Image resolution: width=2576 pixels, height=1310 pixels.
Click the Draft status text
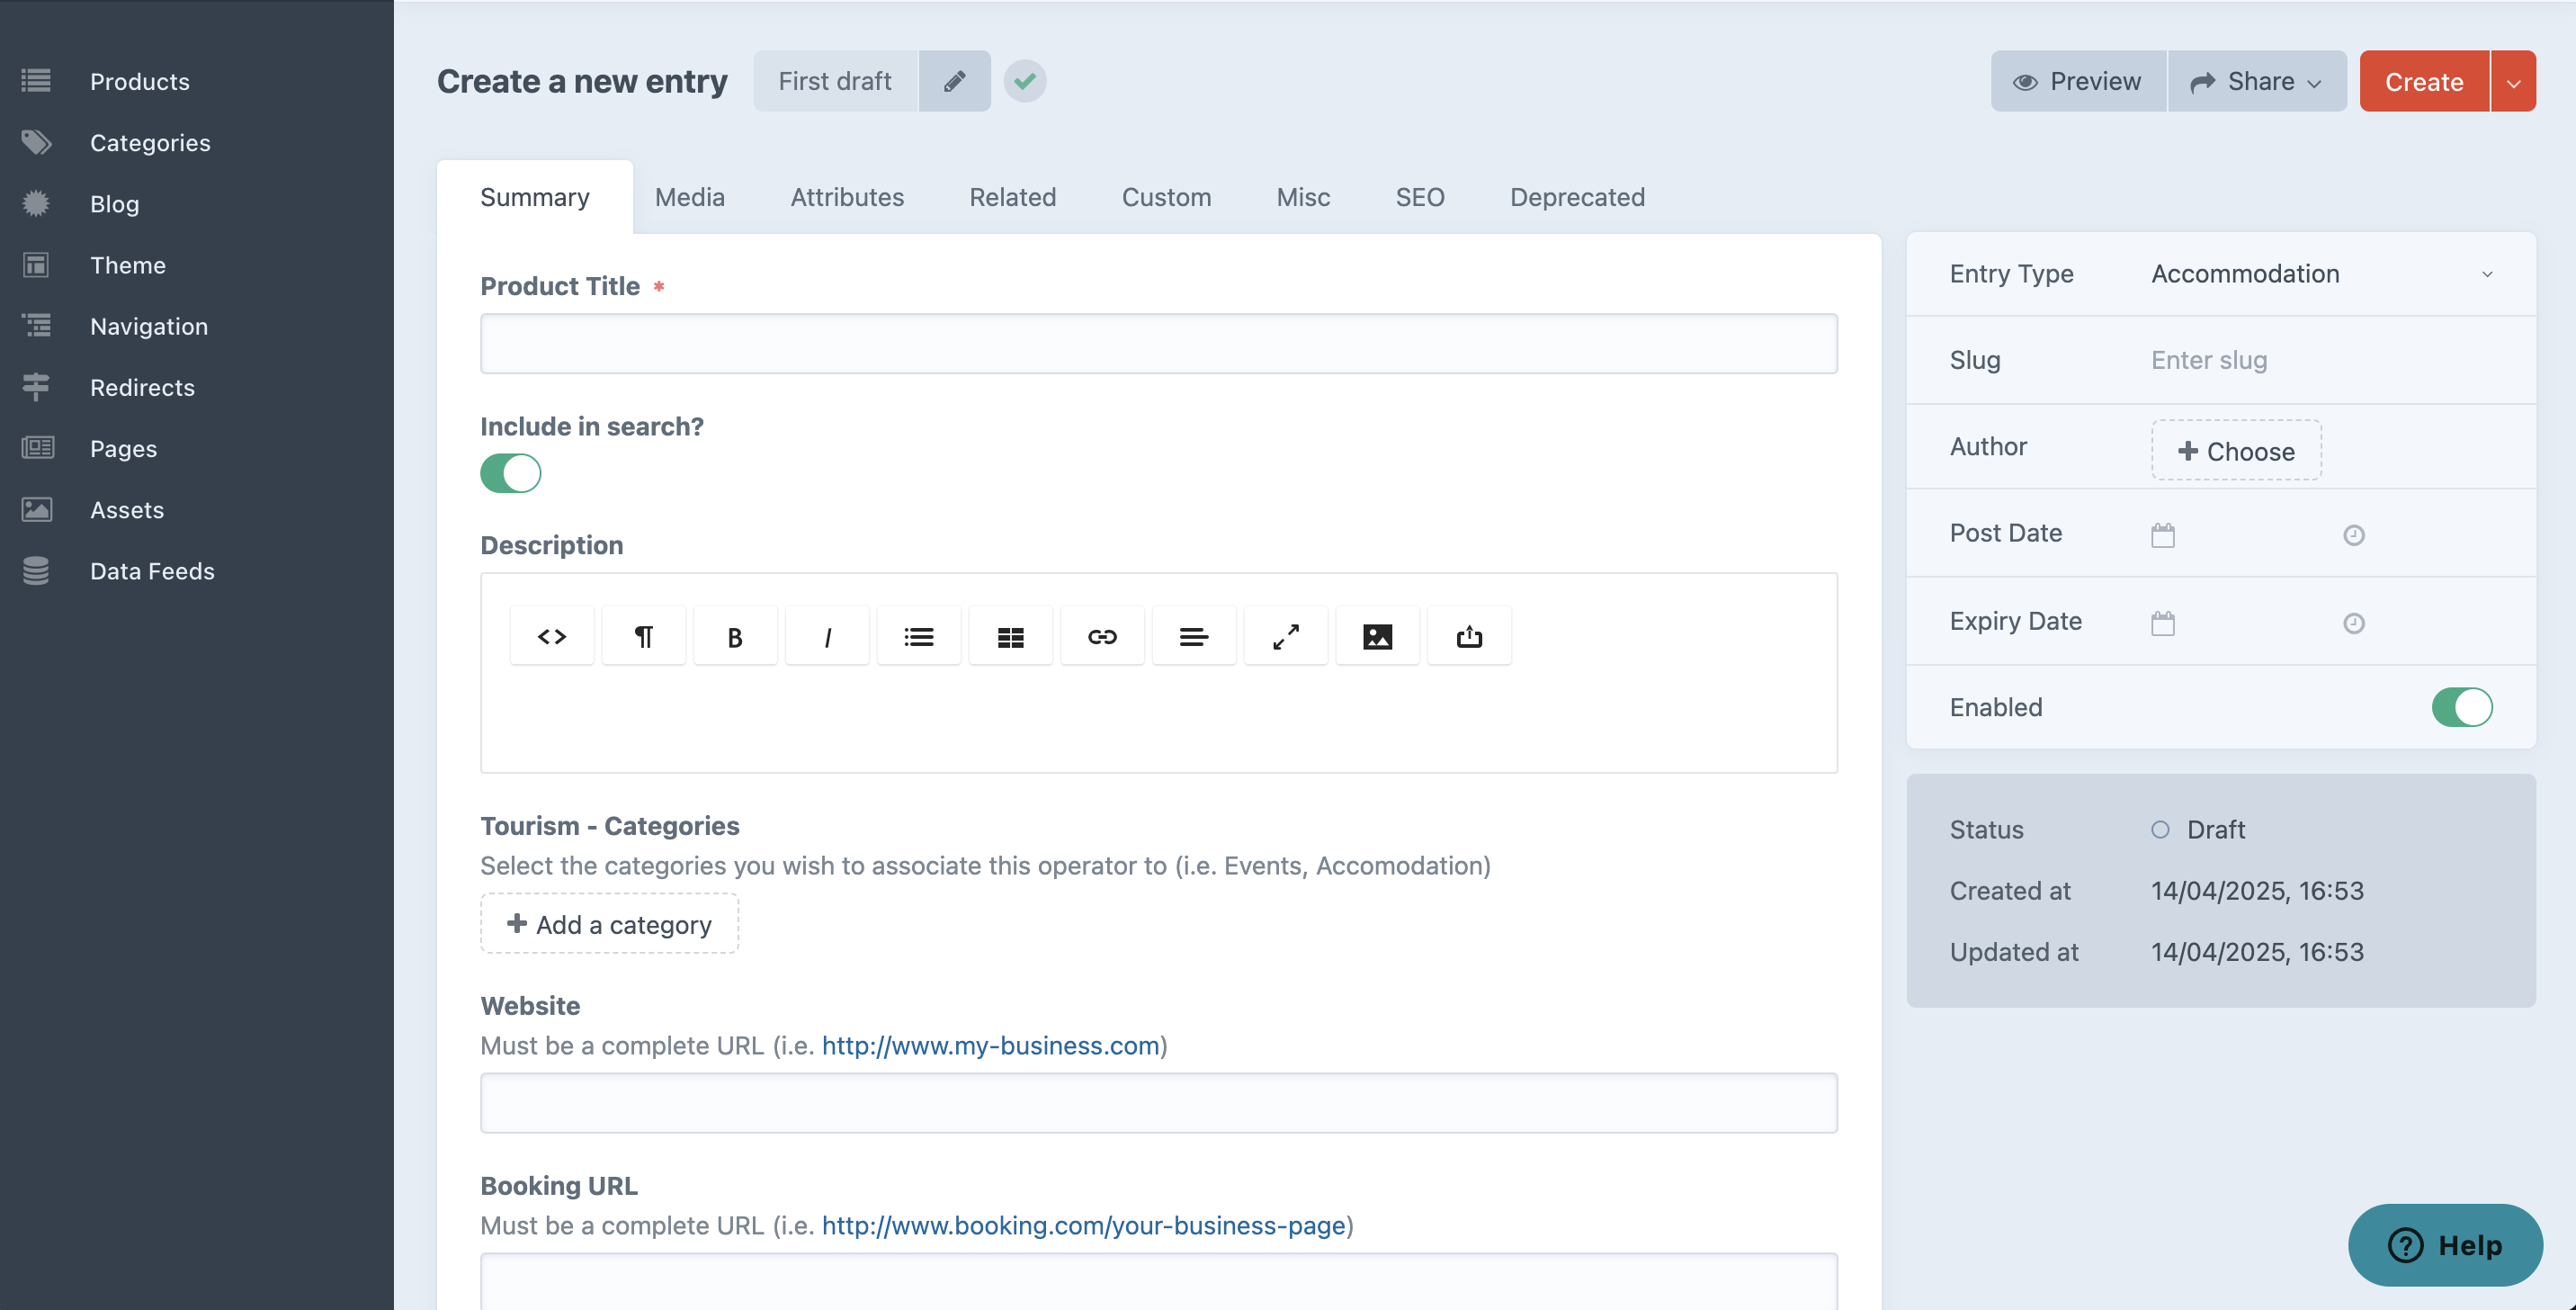coord(2216,829)
